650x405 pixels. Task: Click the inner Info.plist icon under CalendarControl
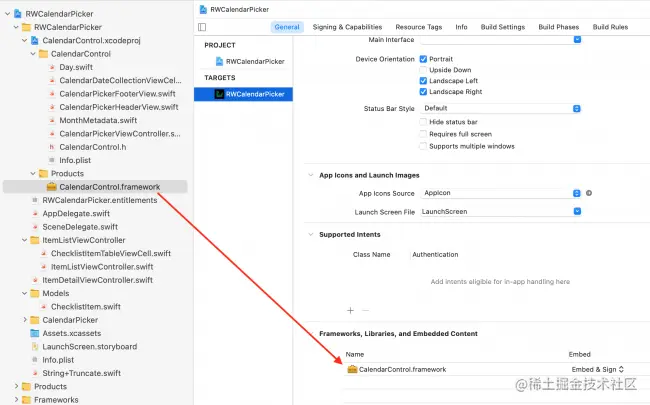point(52,160)
